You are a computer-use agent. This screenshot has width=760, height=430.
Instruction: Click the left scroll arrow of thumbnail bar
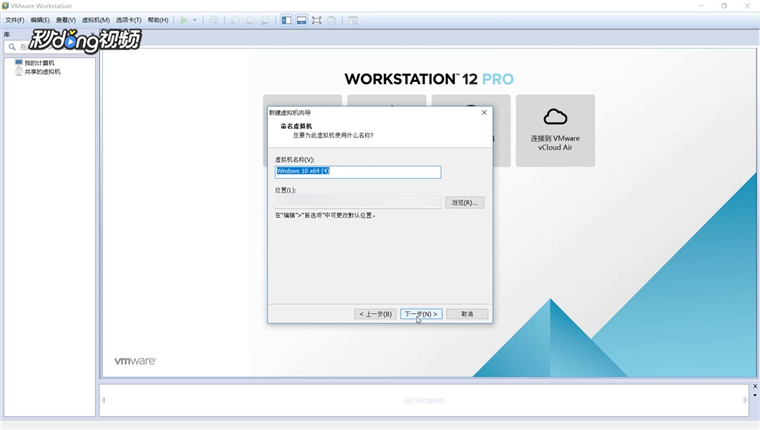(x=103, y=400)
